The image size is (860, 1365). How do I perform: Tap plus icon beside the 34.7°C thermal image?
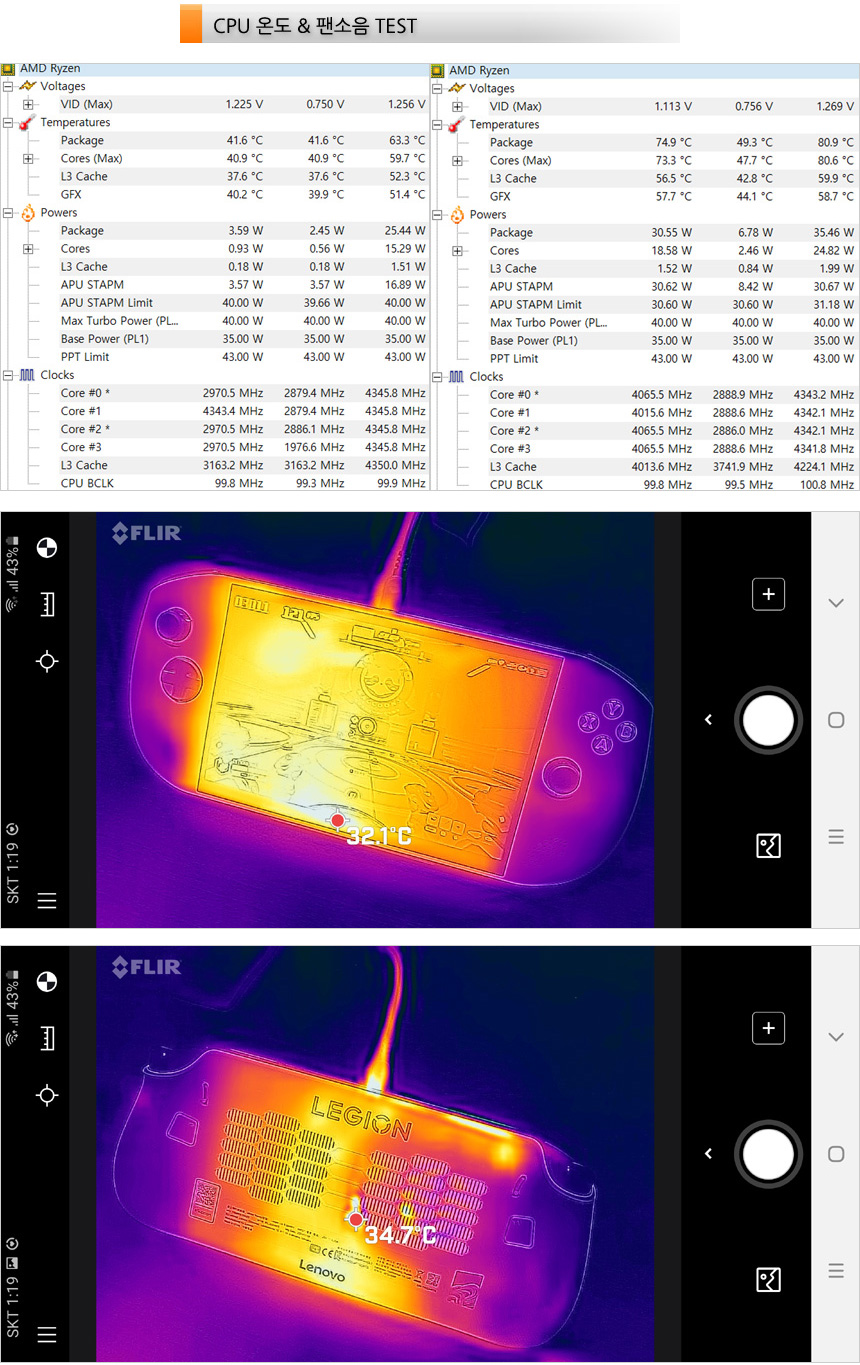(x=768, y=1028)
